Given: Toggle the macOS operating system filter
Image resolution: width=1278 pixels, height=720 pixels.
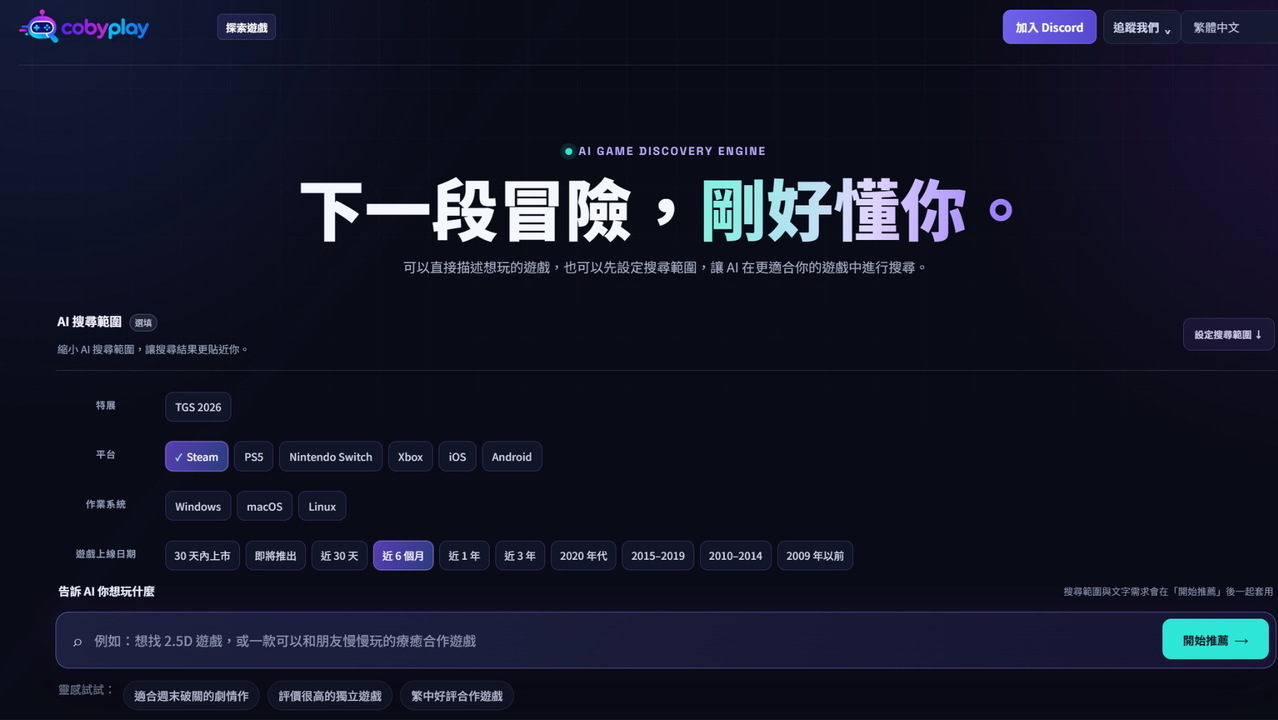Looking at the screenshot, I should click(x=265, y=506).
